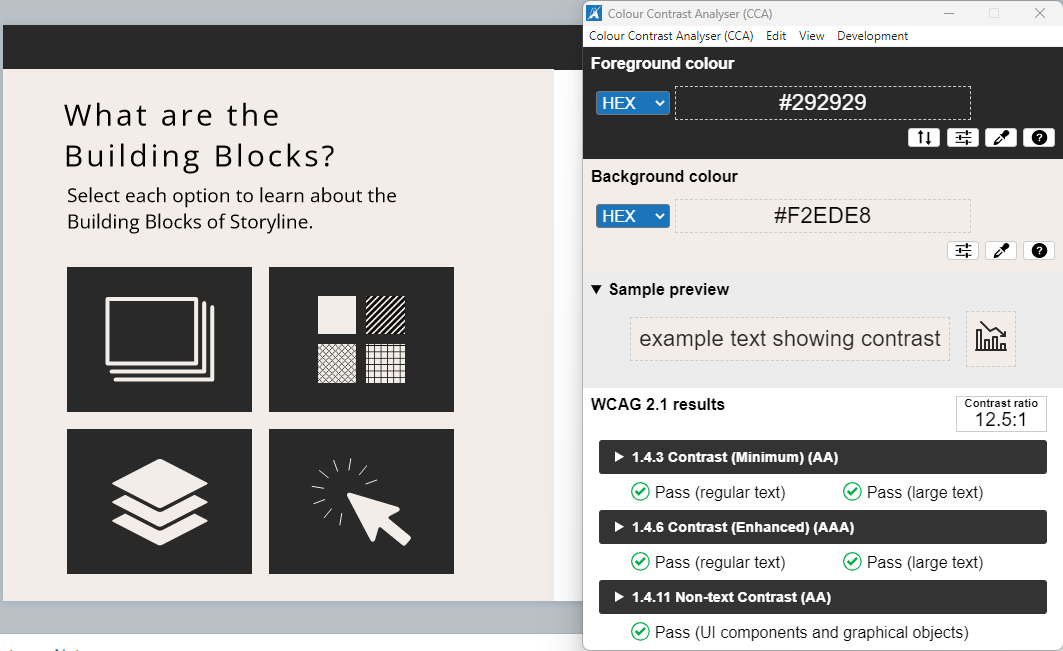Minimize the Colour Contrast Analyser window
1063x651 pixels.
[x=949, y=14]
